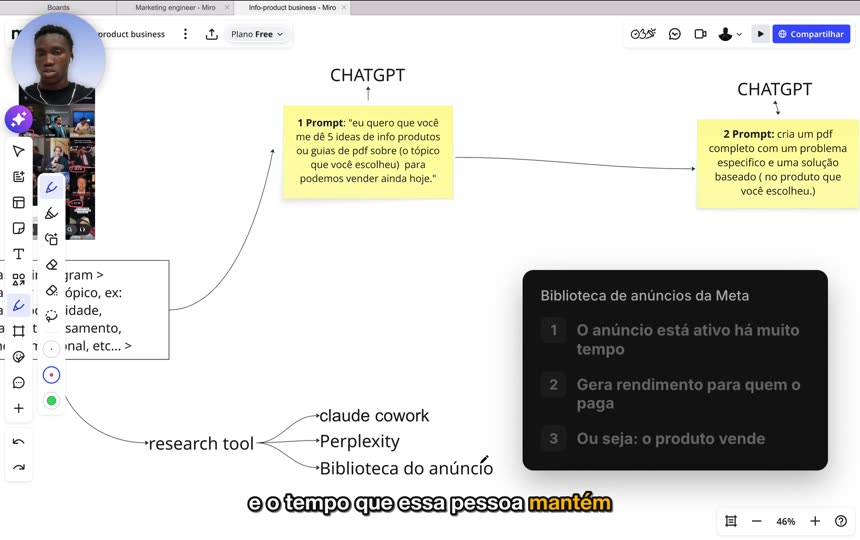Redo the last action
Viewport: 860px width, 540px height.
(x=19, y=467)
